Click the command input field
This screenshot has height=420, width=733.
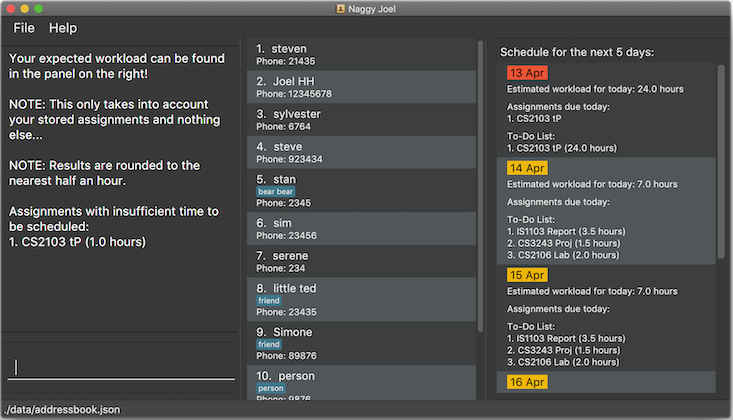click(121, 367)
